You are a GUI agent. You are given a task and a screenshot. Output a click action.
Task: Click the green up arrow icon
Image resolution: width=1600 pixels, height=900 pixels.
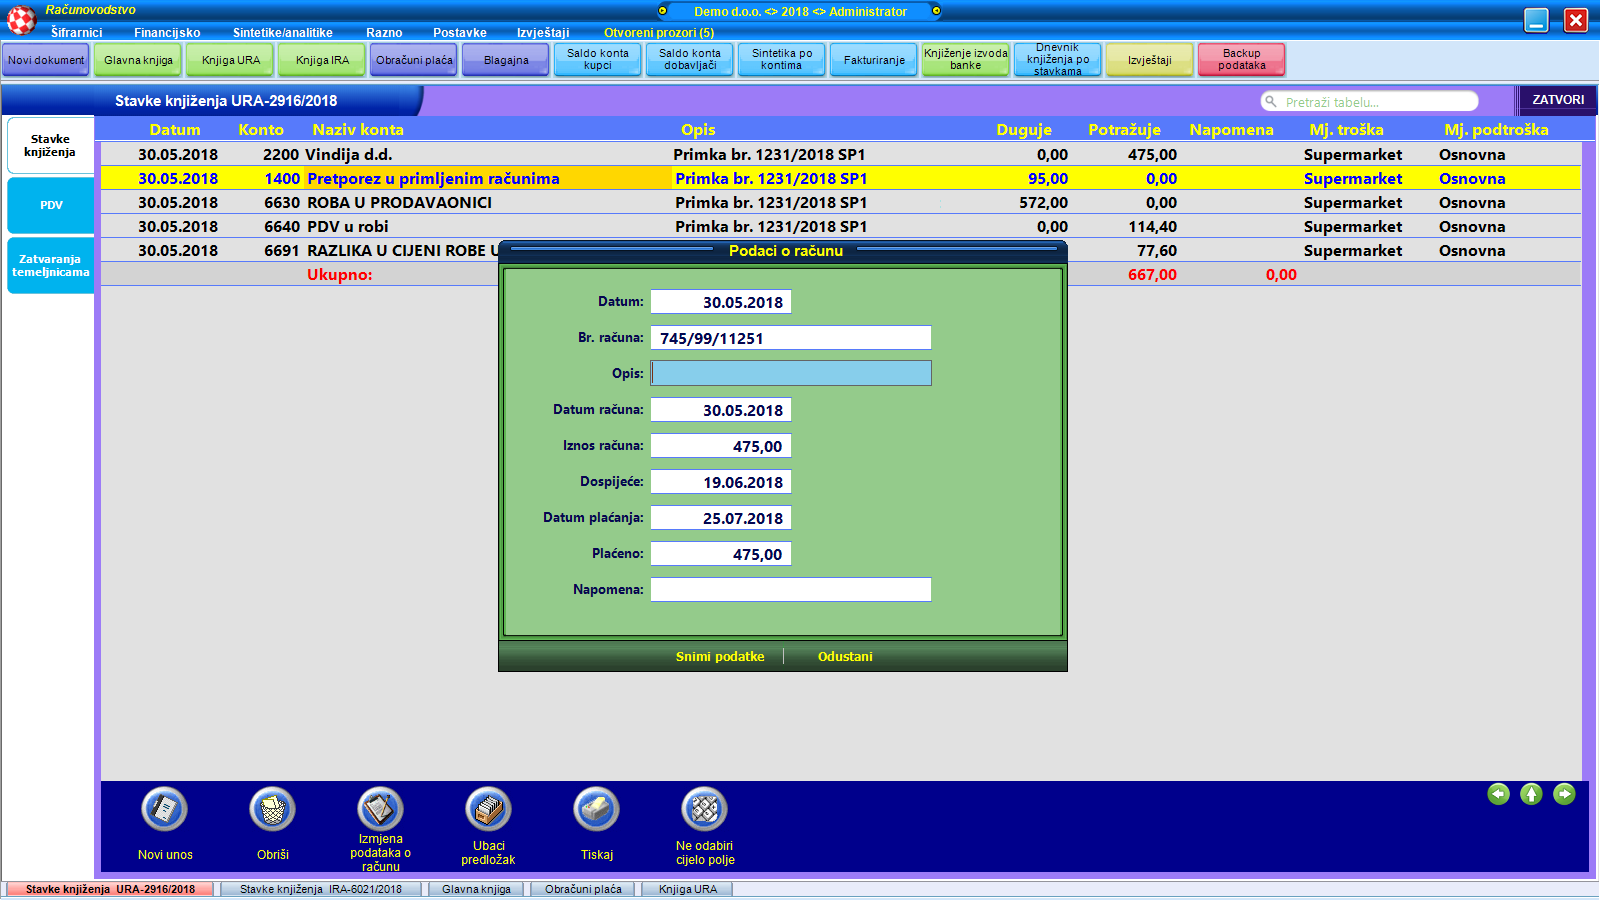pos(1531,794)
